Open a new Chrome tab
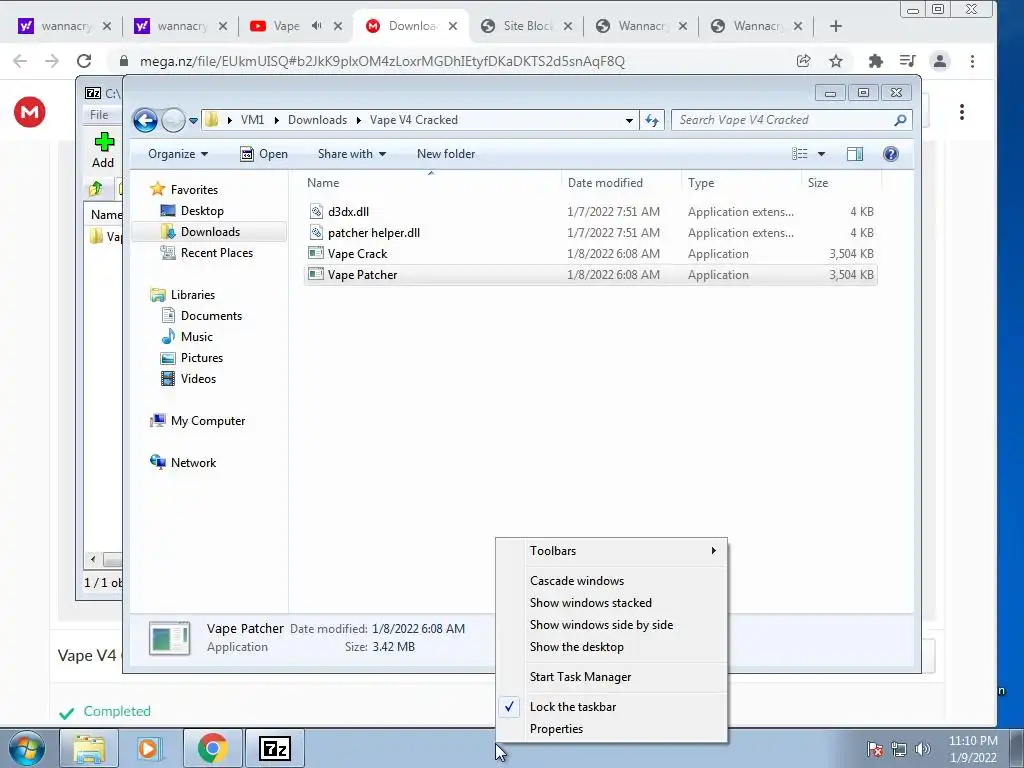The image size is (1024, 768). click(x=836, y=26)
